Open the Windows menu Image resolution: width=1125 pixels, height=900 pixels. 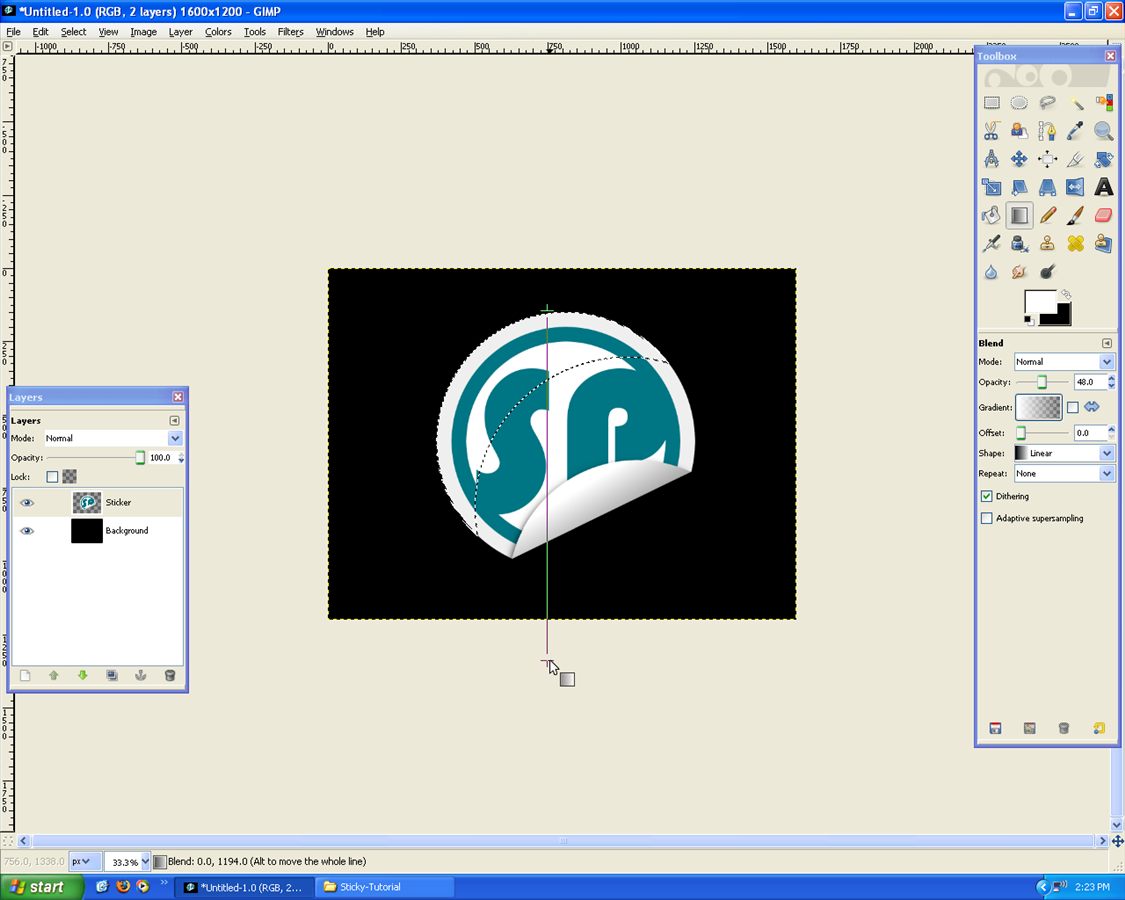tap(334, 32)
